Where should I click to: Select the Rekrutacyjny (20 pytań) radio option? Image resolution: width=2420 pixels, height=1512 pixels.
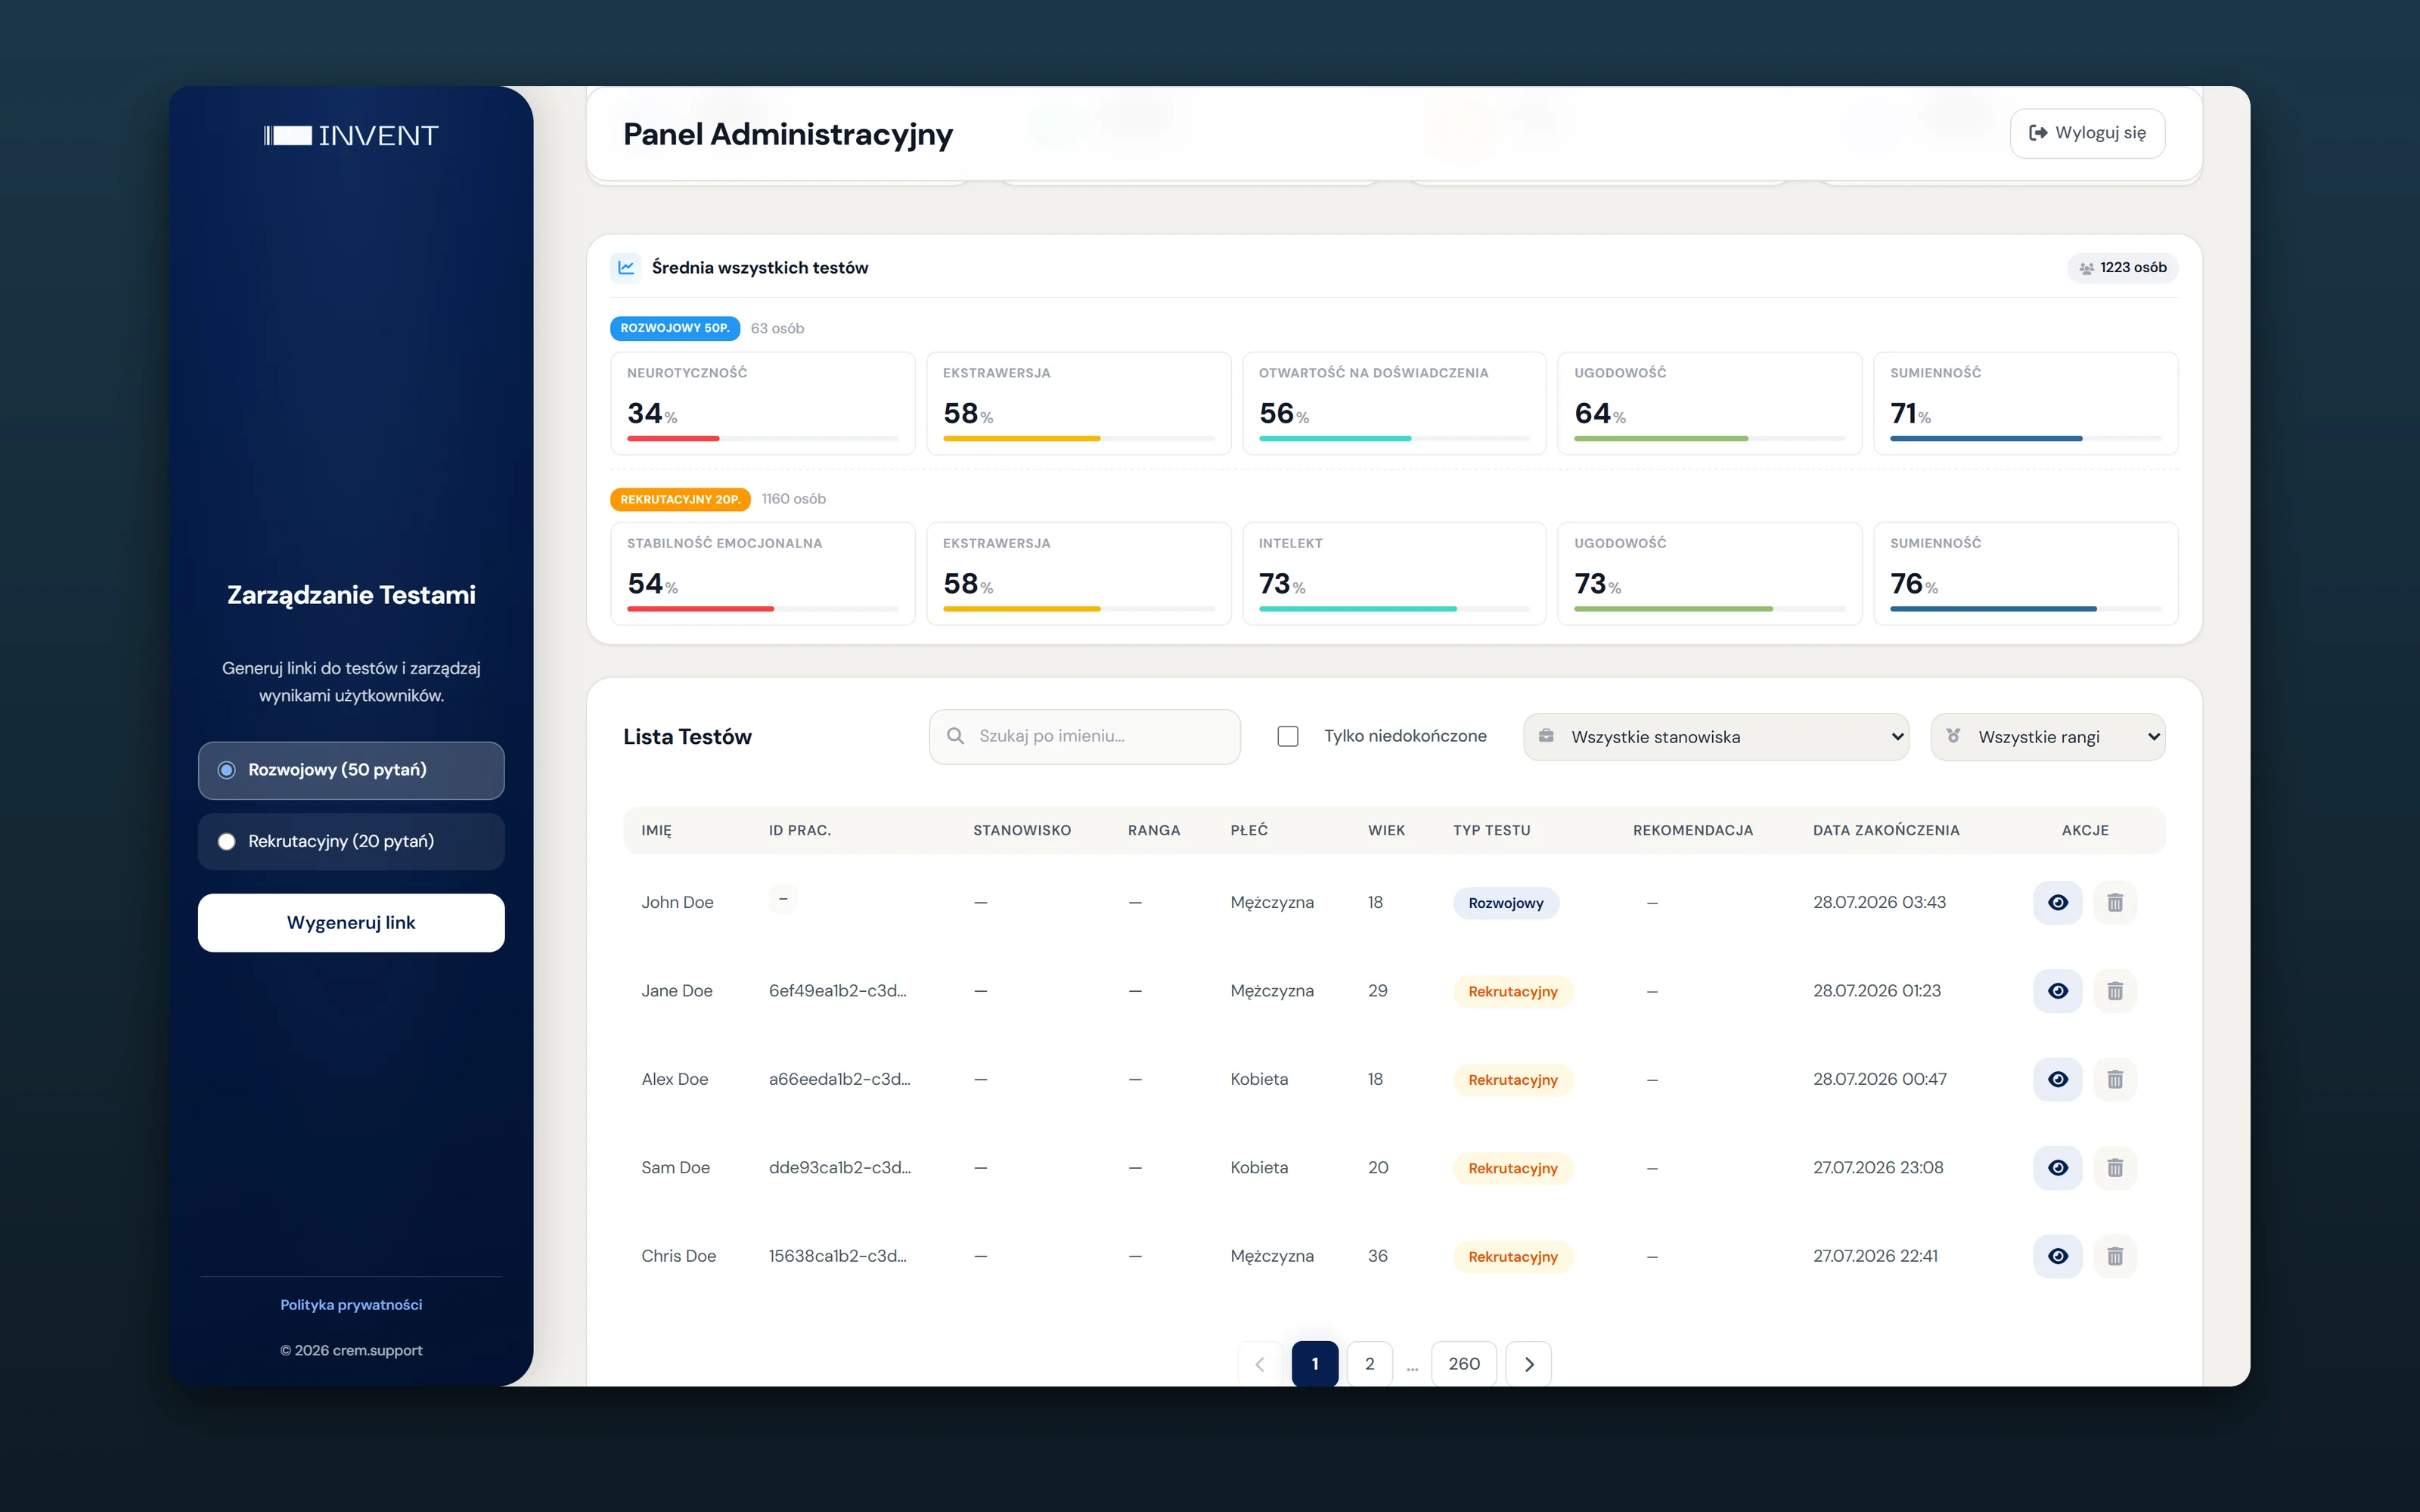[351, 841]
